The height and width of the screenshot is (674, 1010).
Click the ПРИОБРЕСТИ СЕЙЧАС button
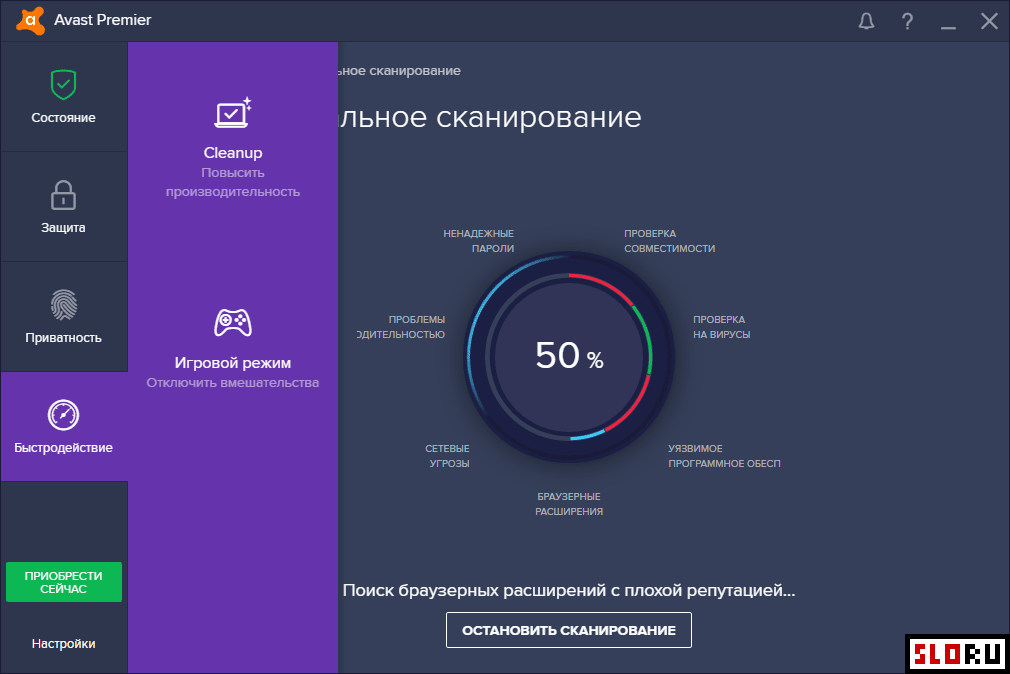click(x=64, y=582)
